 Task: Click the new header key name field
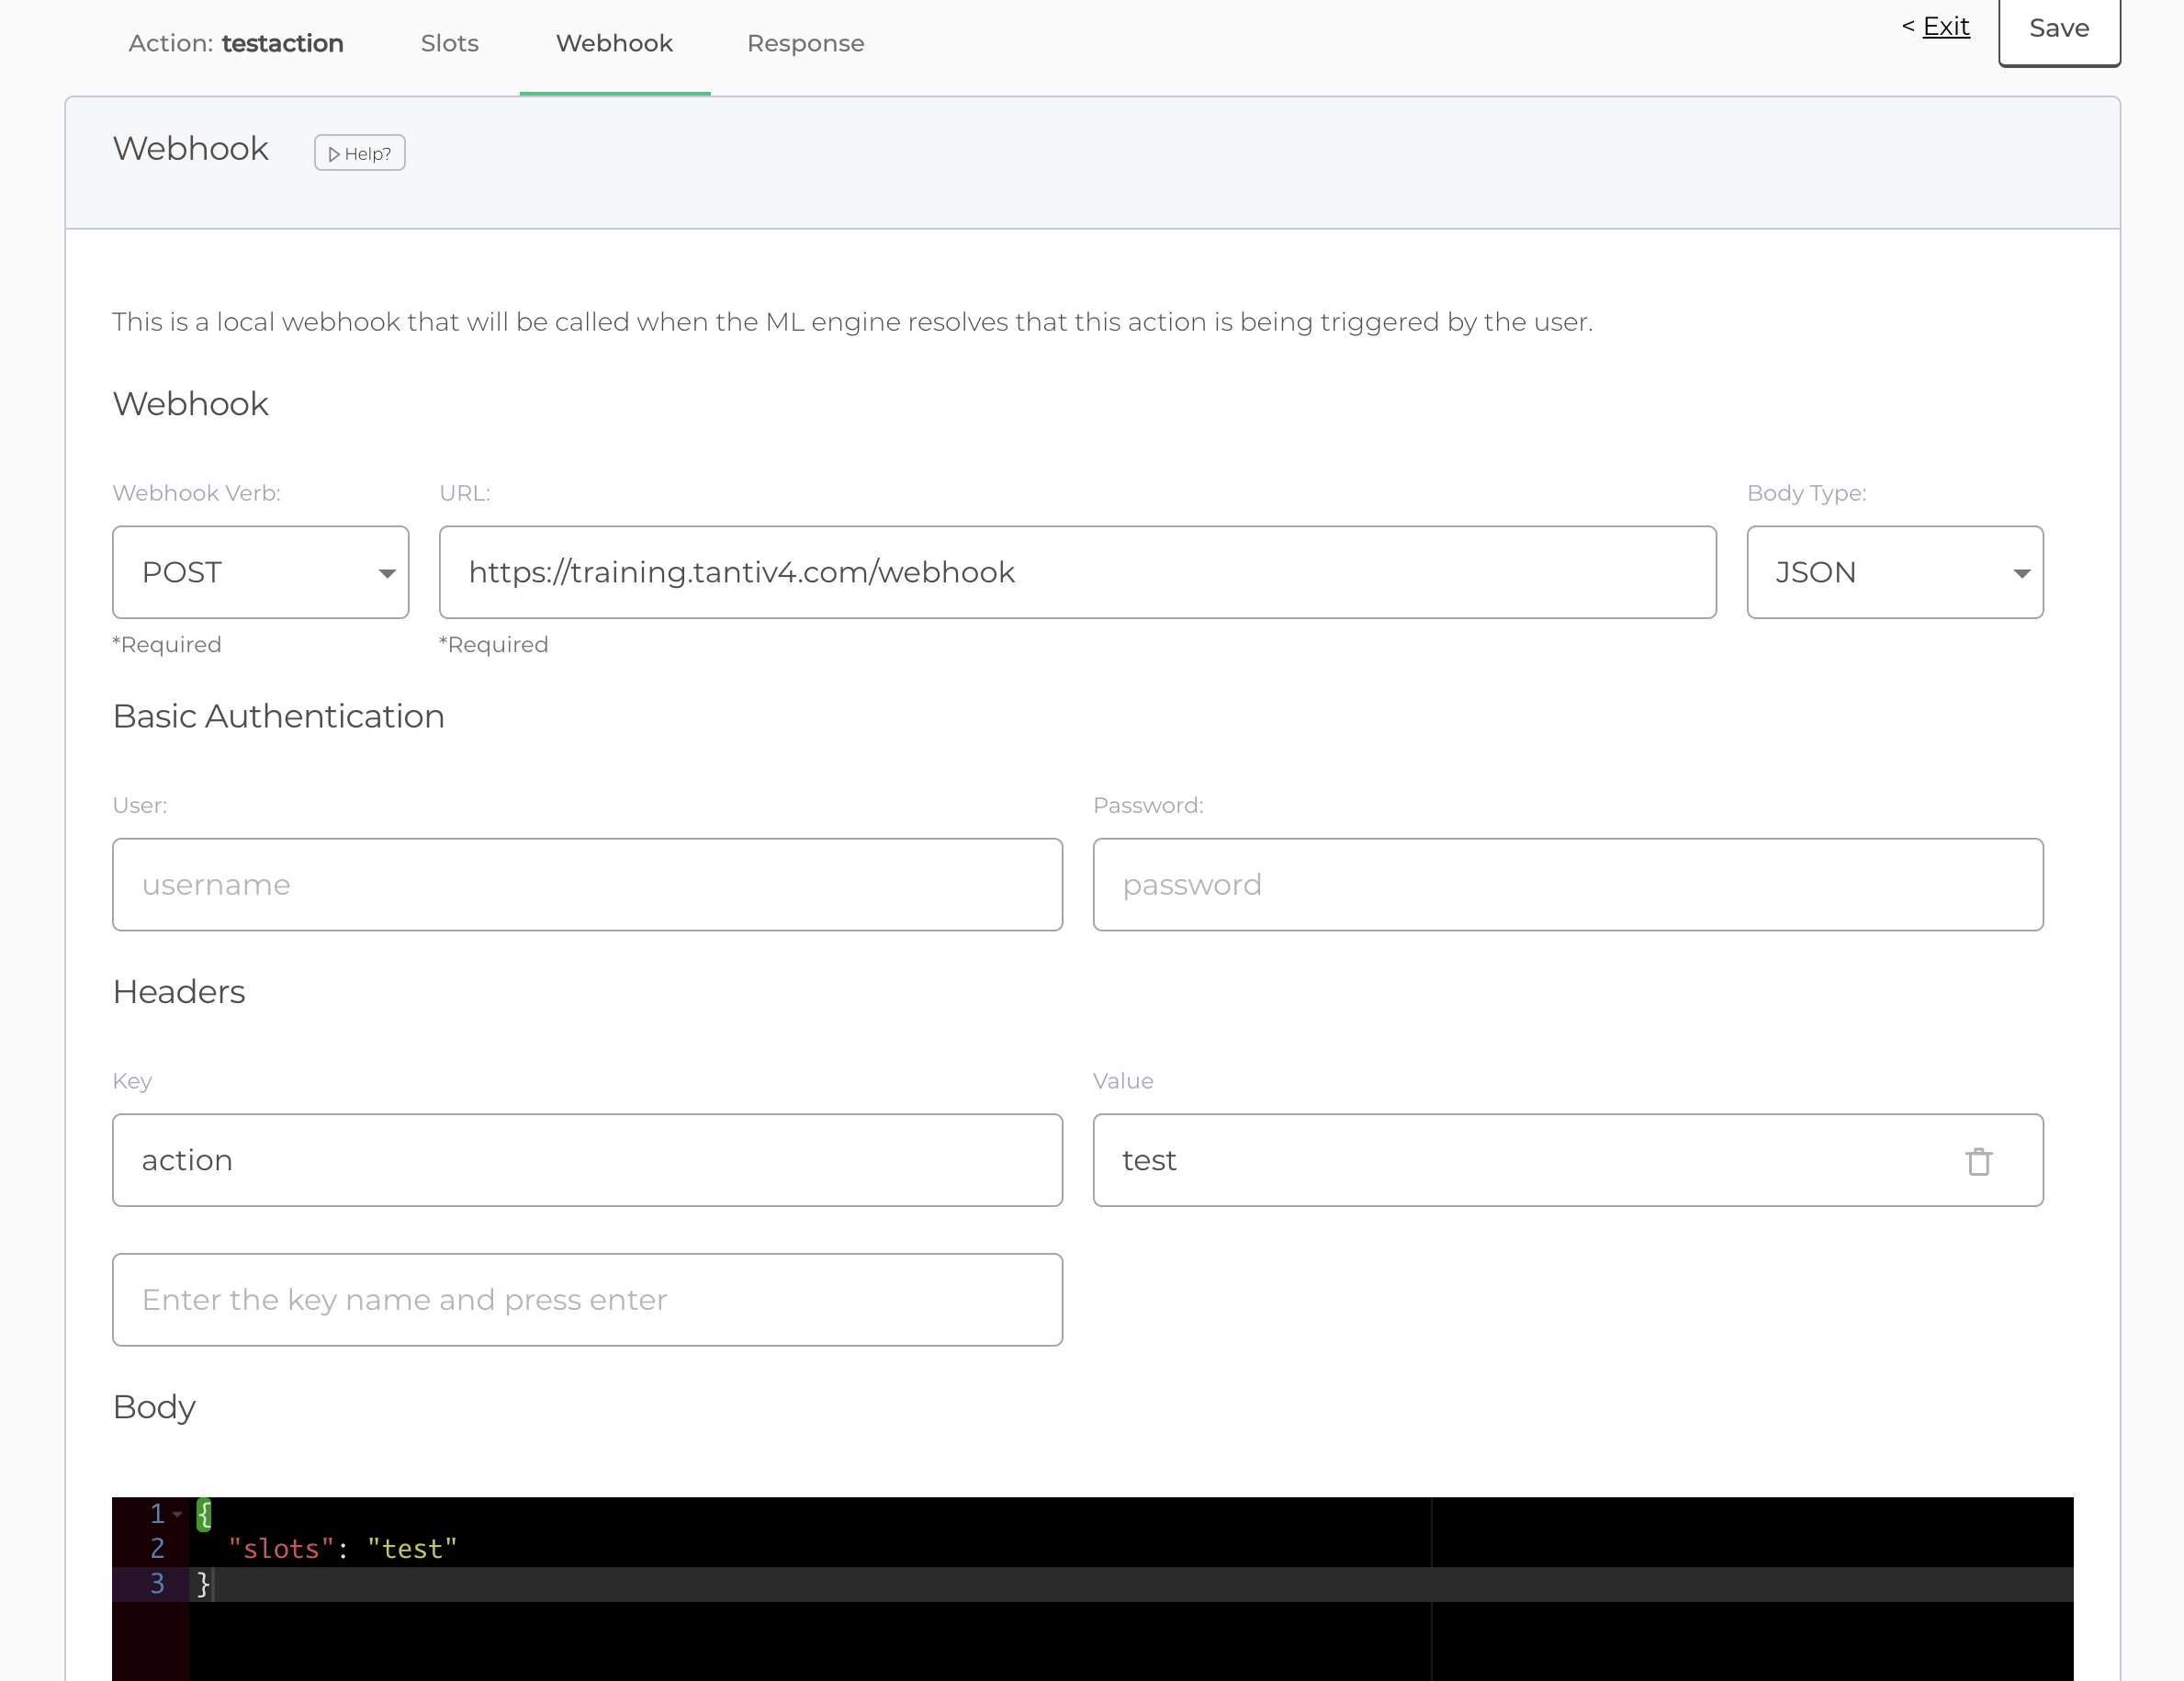pos(587,1299)
